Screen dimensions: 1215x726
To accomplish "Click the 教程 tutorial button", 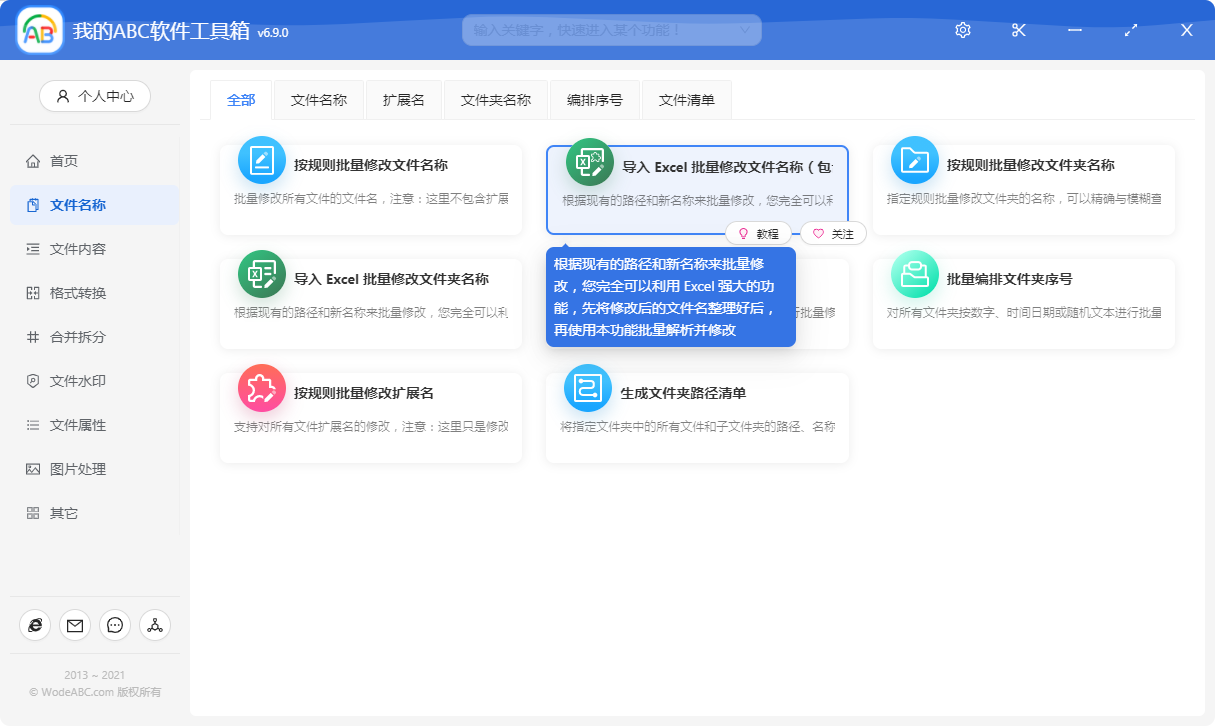I will tap(758, 233).
